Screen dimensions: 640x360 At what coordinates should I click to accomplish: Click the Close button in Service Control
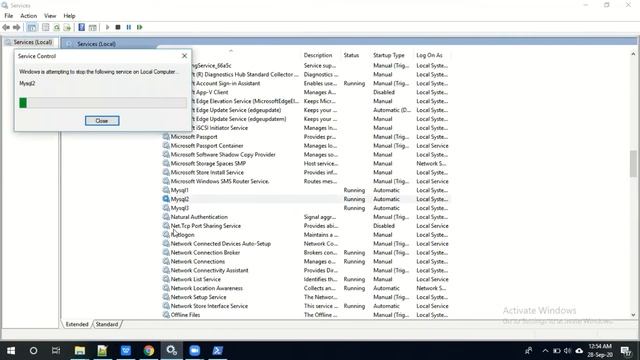[102, 121]
